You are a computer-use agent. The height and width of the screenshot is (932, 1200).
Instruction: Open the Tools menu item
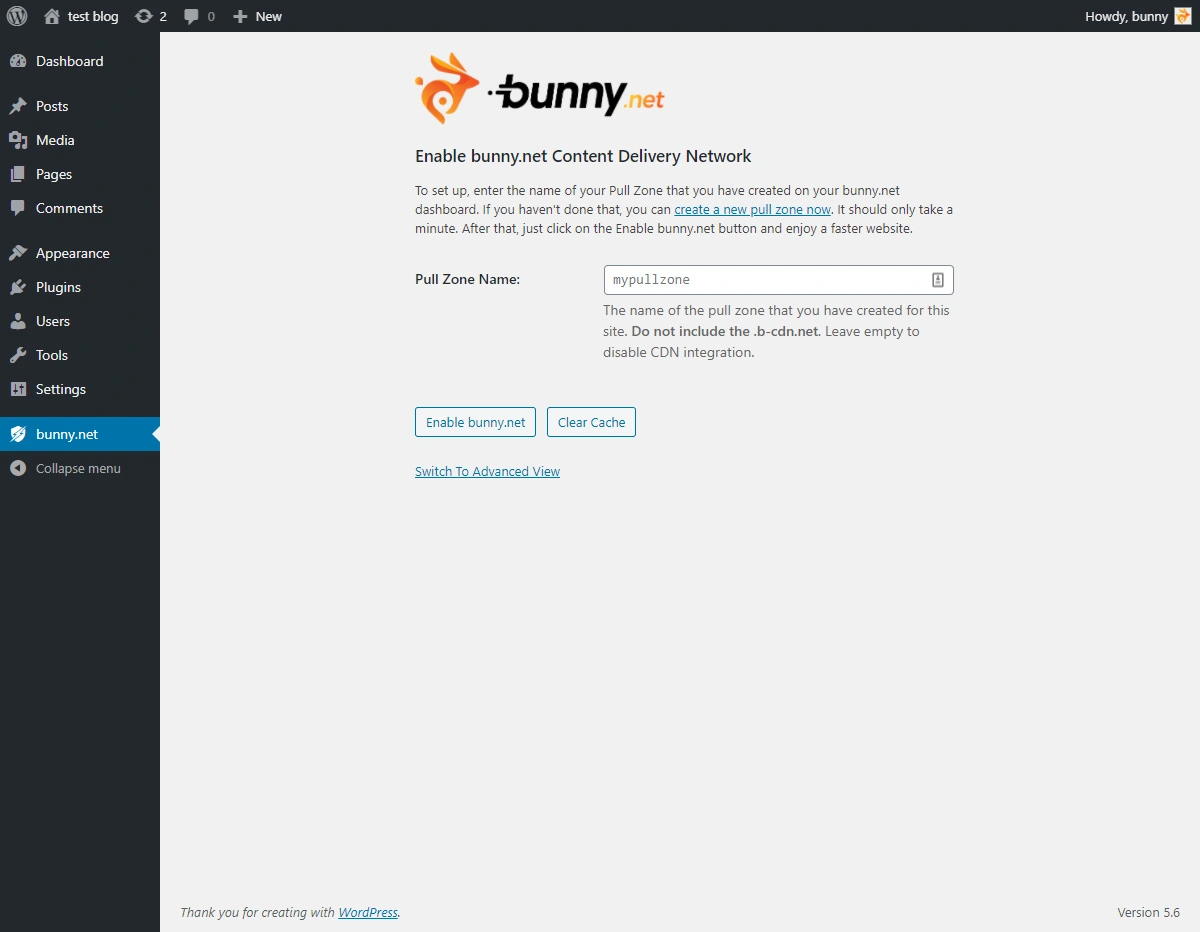tap(80, 355)
